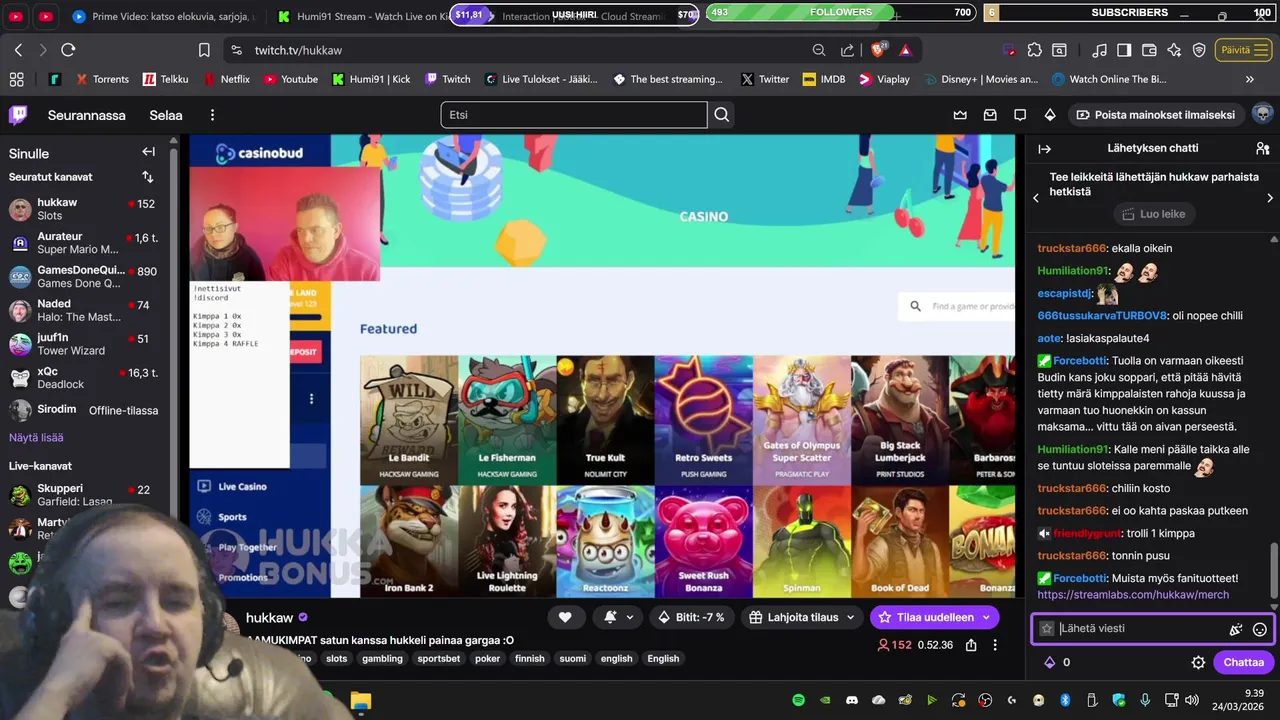Open Selaa browse tab
Viewport: 1280px width, 720px height.
click(166, 115)
